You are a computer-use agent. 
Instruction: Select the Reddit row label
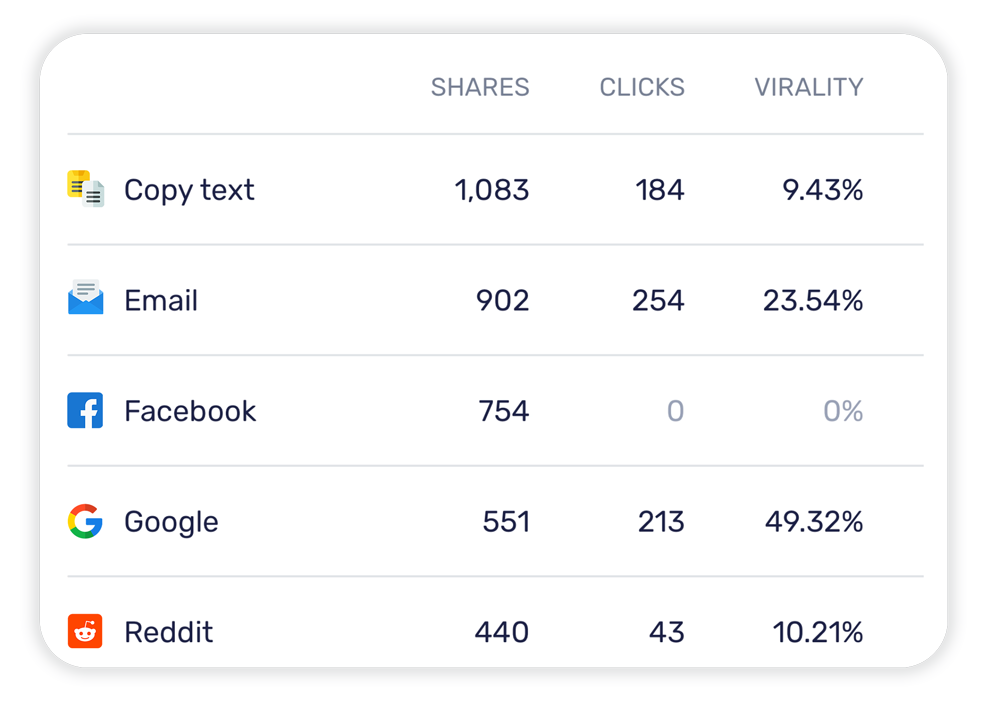point(169,632)
